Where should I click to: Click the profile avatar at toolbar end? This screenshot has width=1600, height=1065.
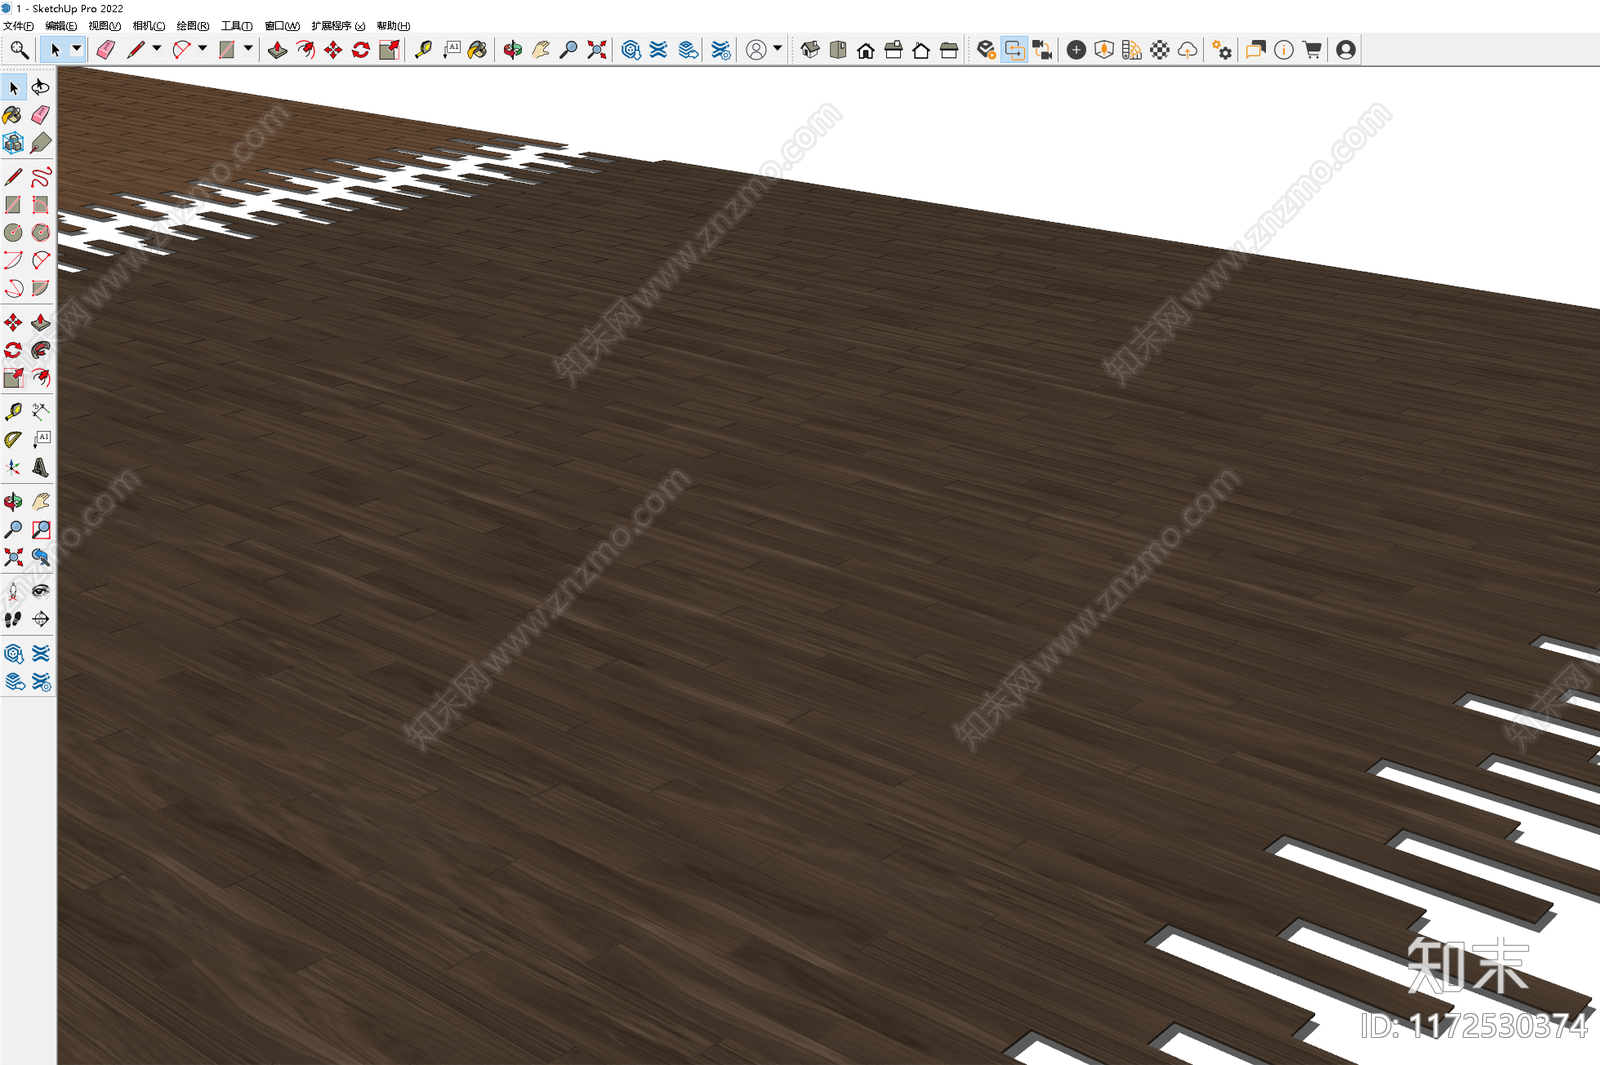coord(1346,49)
